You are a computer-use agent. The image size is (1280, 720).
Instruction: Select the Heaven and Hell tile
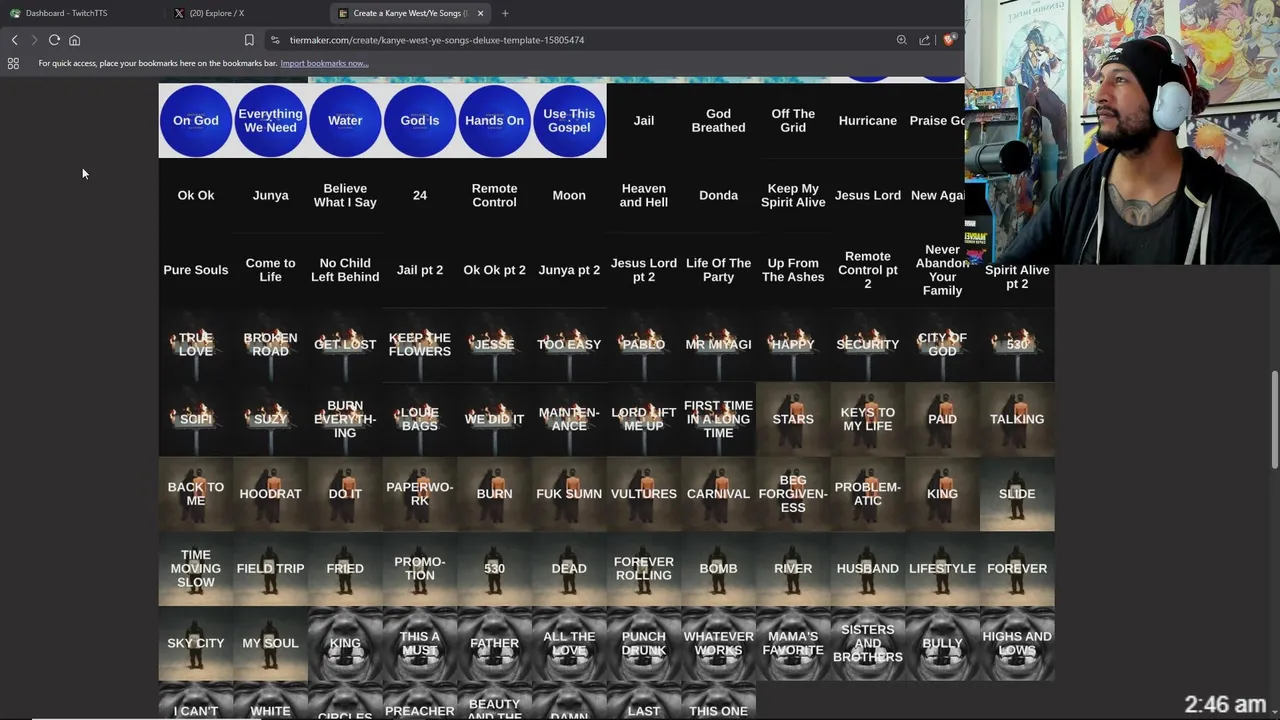pos(644,195)
